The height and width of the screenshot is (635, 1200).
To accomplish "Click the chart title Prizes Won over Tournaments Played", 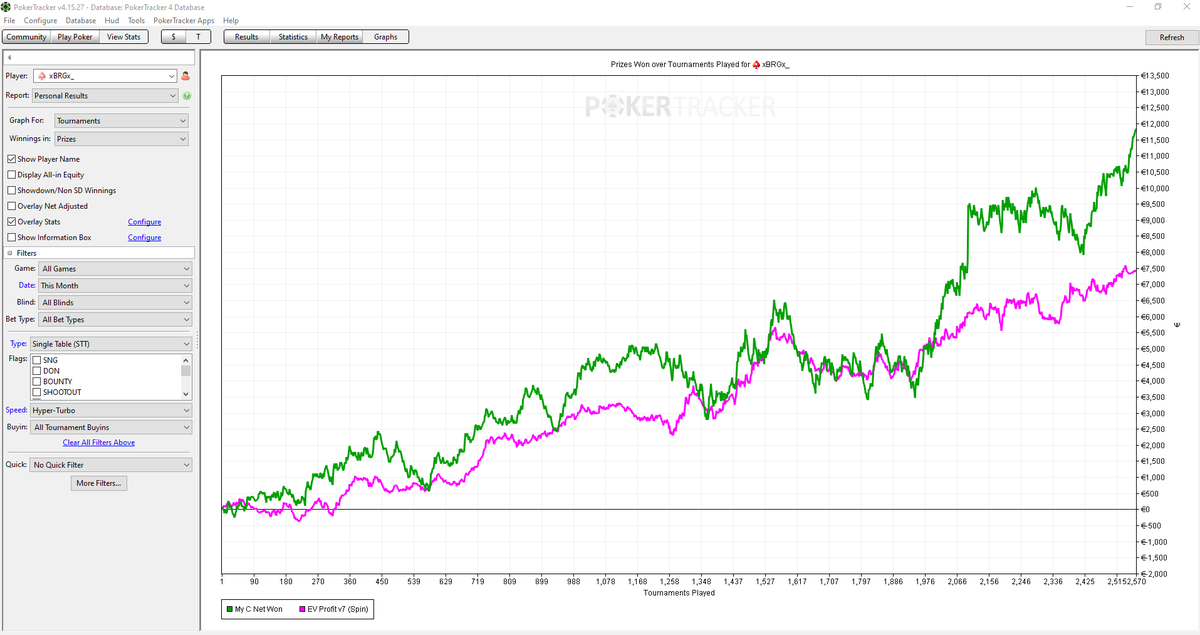I will [x=700, y=64].
